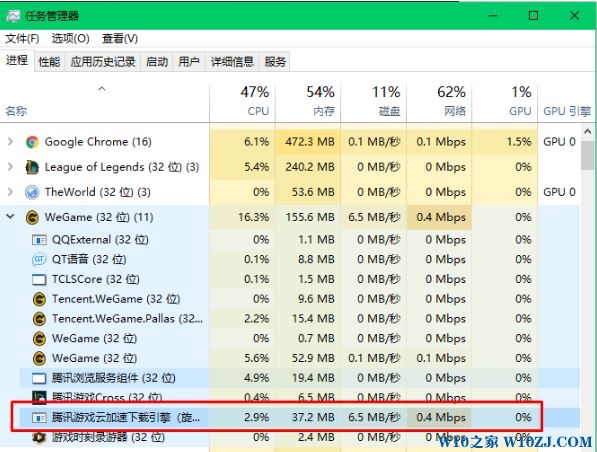Click the WeGame (11) parent group icon
This screenshot has width=597, height=452.
[32, 217]
